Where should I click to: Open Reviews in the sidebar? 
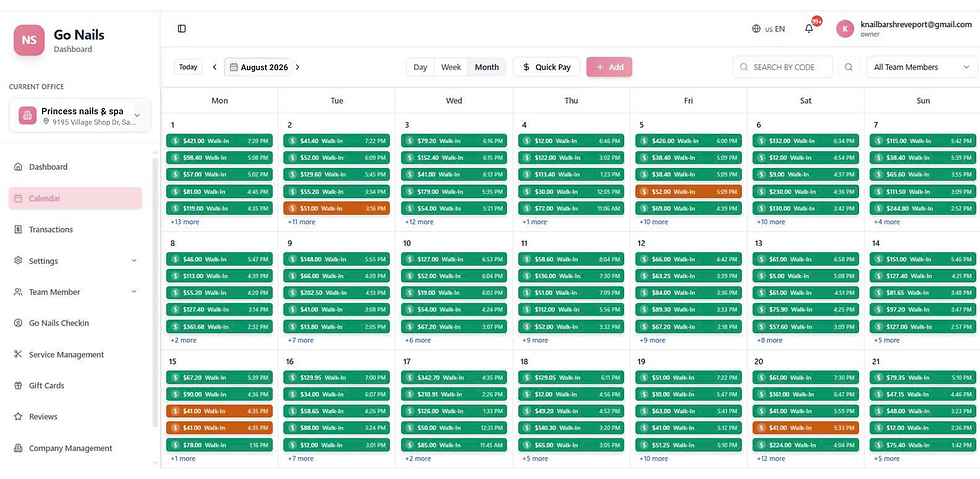[x=75, y=416]
